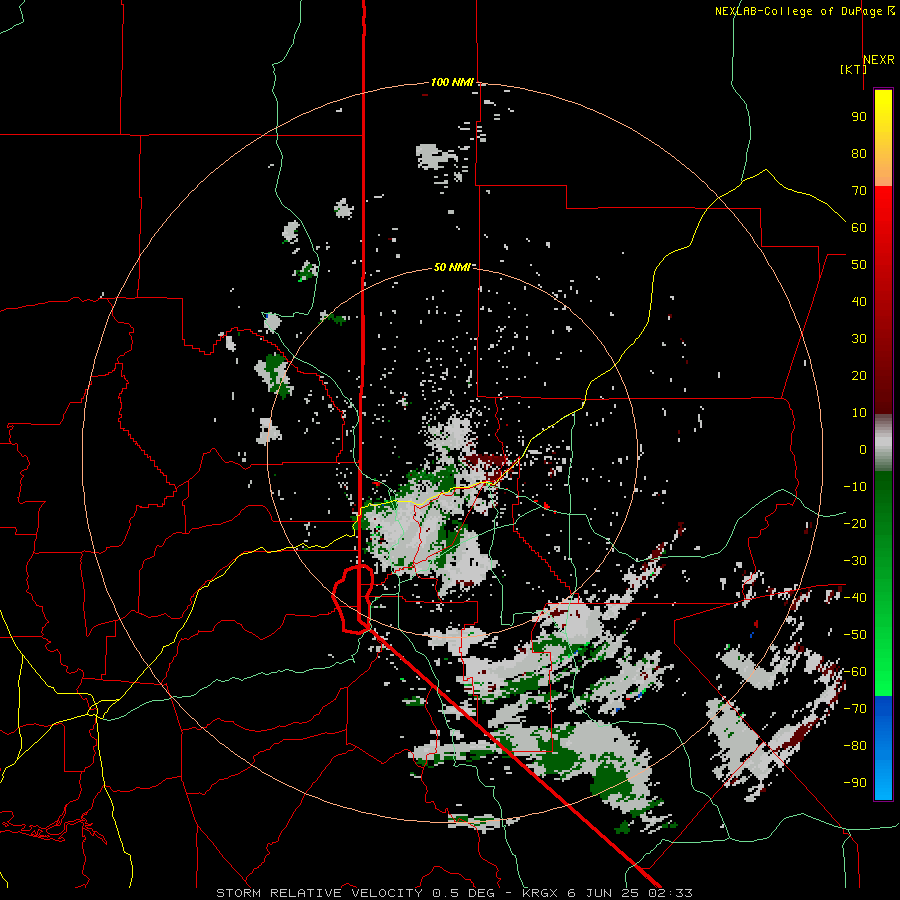Click the 30 value on the velocity scale
Screen dimensions: 900x900
coord(859,339)
